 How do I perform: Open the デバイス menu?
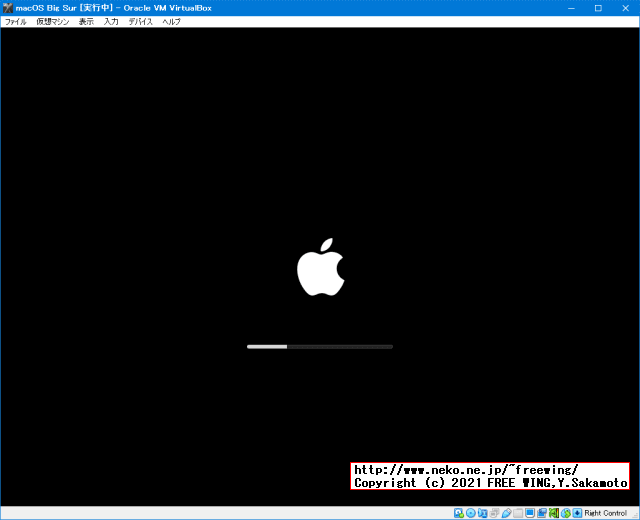coord(140,22)
